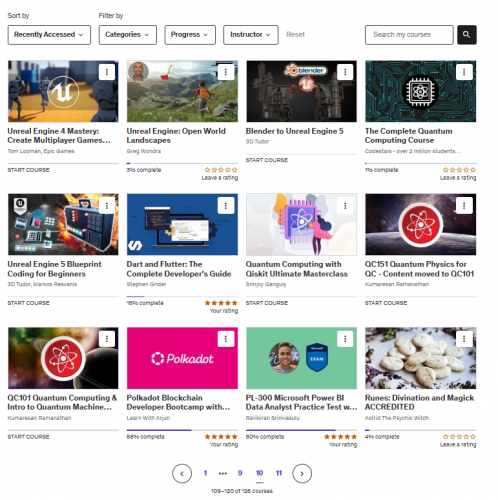Open options menu for Unreal Engine 5 Blueprint Coding
The width and height of the screenshot is (498, 500).
coord(107,206)
